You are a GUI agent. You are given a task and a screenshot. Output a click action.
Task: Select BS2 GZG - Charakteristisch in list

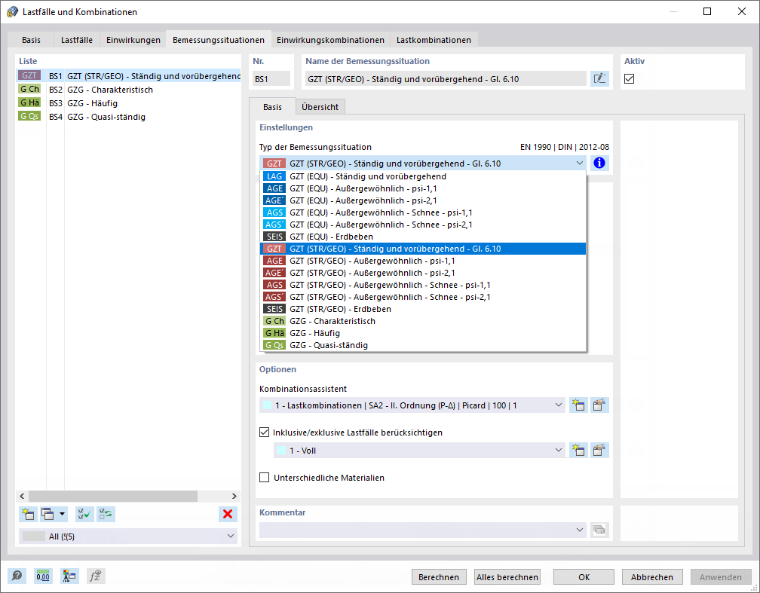click(x=129, y=89)
